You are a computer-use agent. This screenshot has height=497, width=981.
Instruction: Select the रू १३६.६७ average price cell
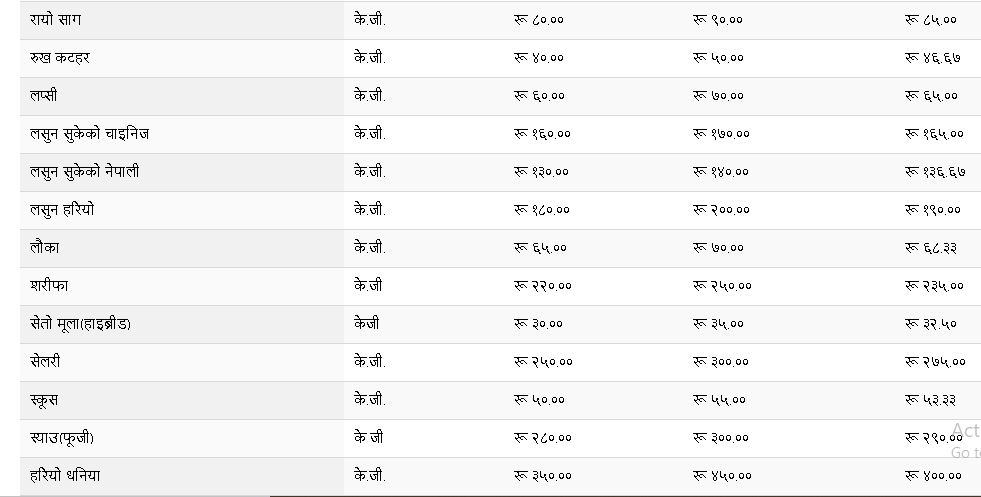tap(936, 172)
